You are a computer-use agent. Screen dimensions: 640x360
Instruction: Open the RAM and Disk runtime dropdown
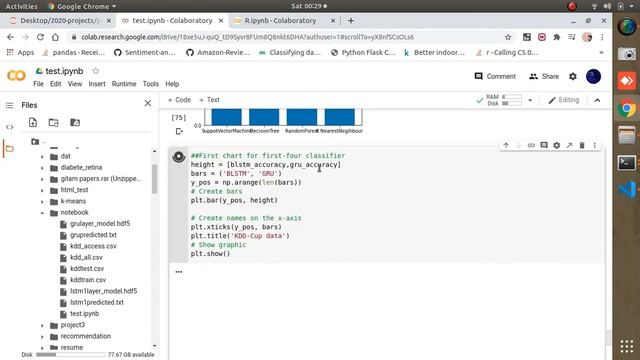pos(530,100)
